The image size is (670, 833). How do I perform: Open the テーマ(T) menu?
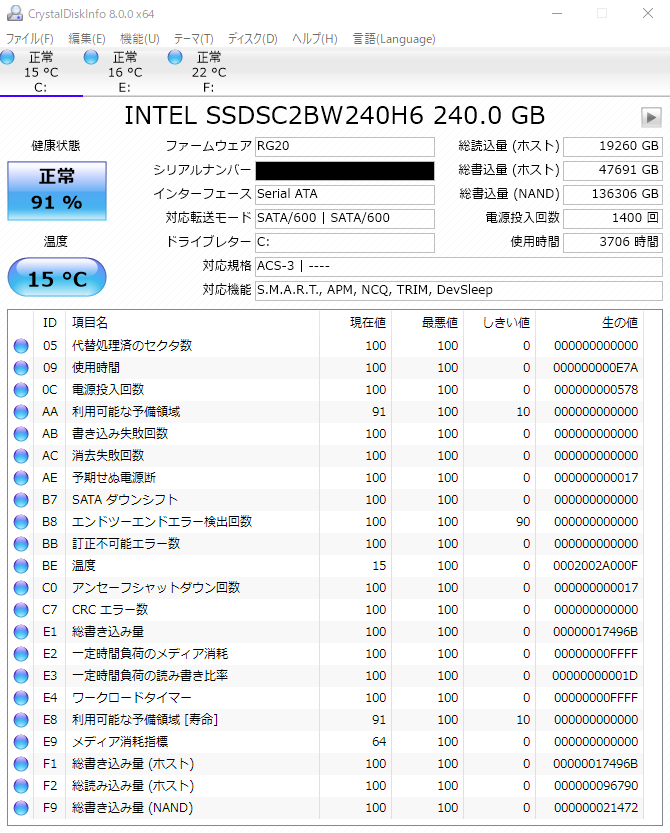193,39
